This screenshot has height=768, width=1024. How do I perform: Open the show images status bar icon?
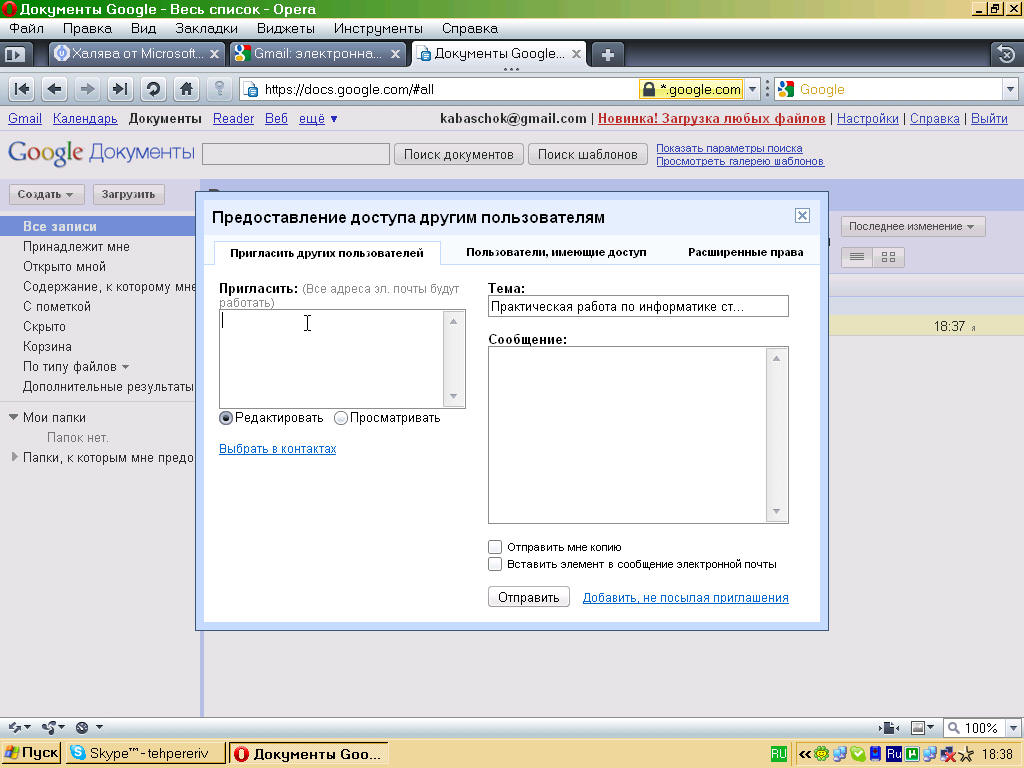[922, 728]
